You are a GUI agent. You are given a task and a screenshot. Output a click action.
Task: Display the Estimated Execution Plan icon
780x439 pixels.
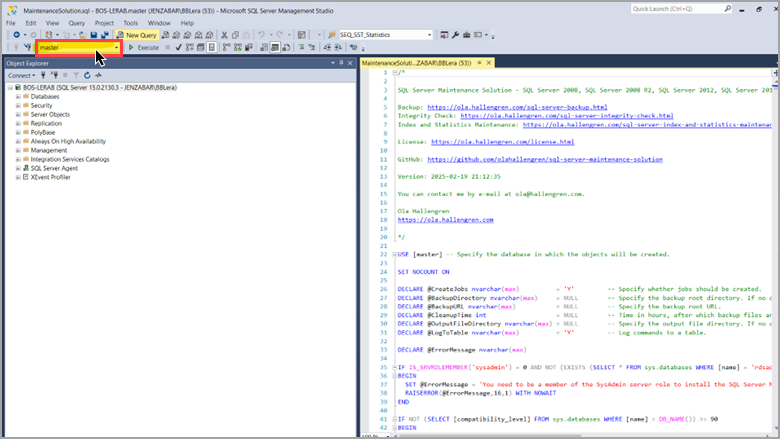coord(190,47)
